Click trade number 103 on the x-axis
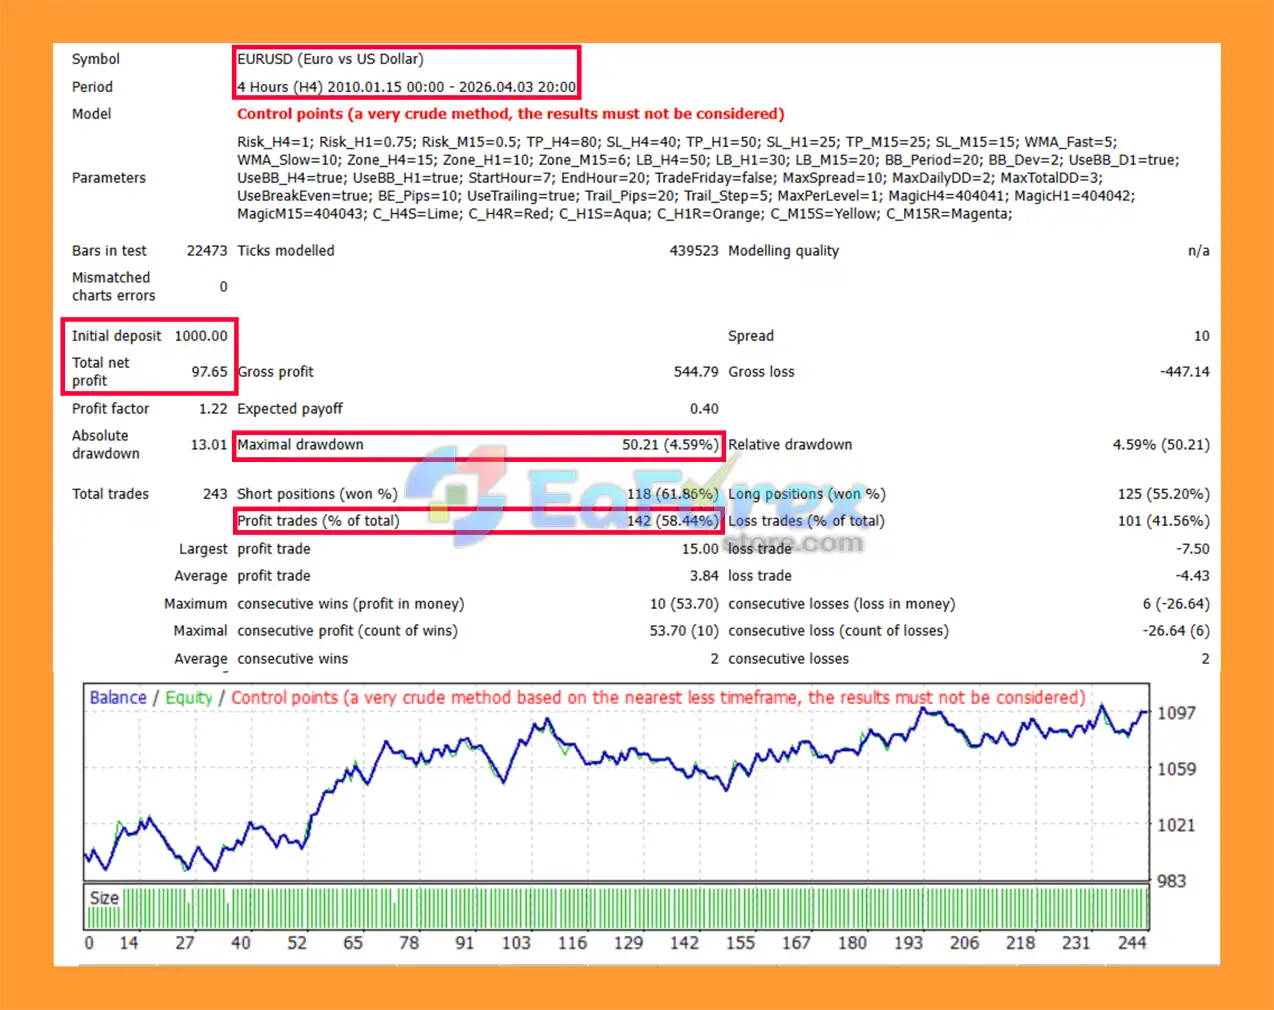 tap(516, 943)
